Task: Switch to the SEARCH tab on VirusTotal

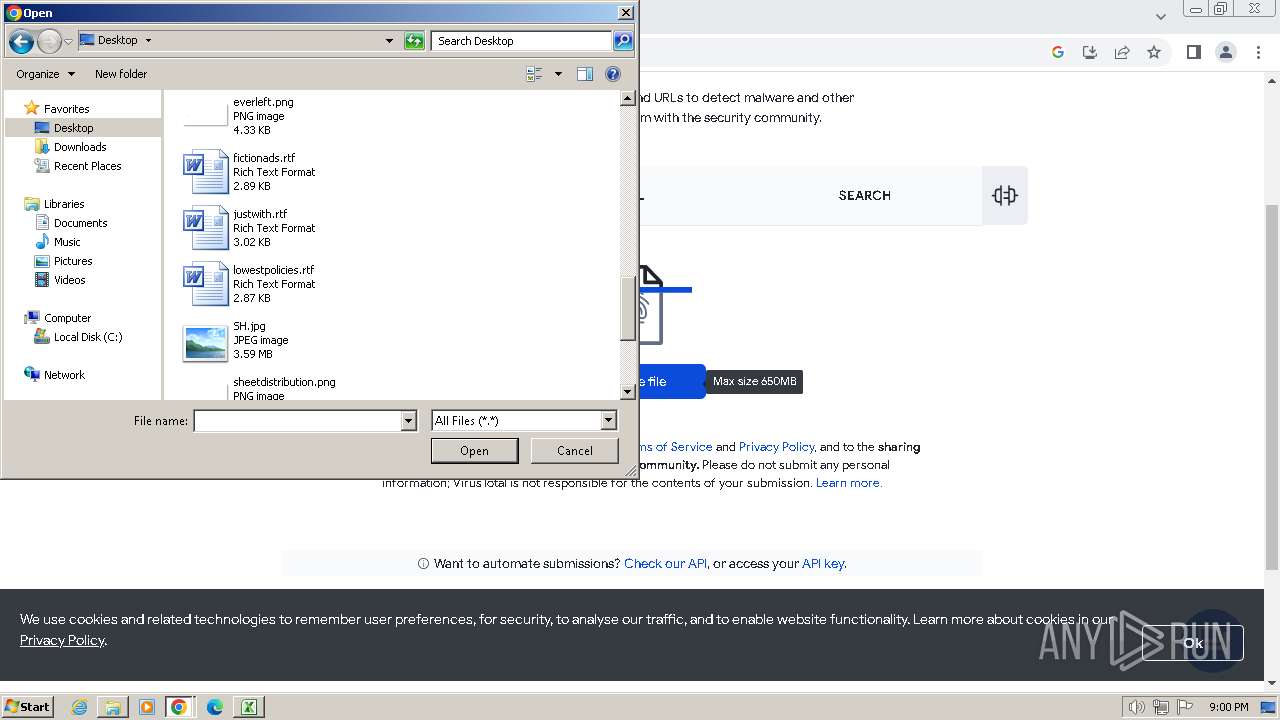Action: tap(864, 196)
